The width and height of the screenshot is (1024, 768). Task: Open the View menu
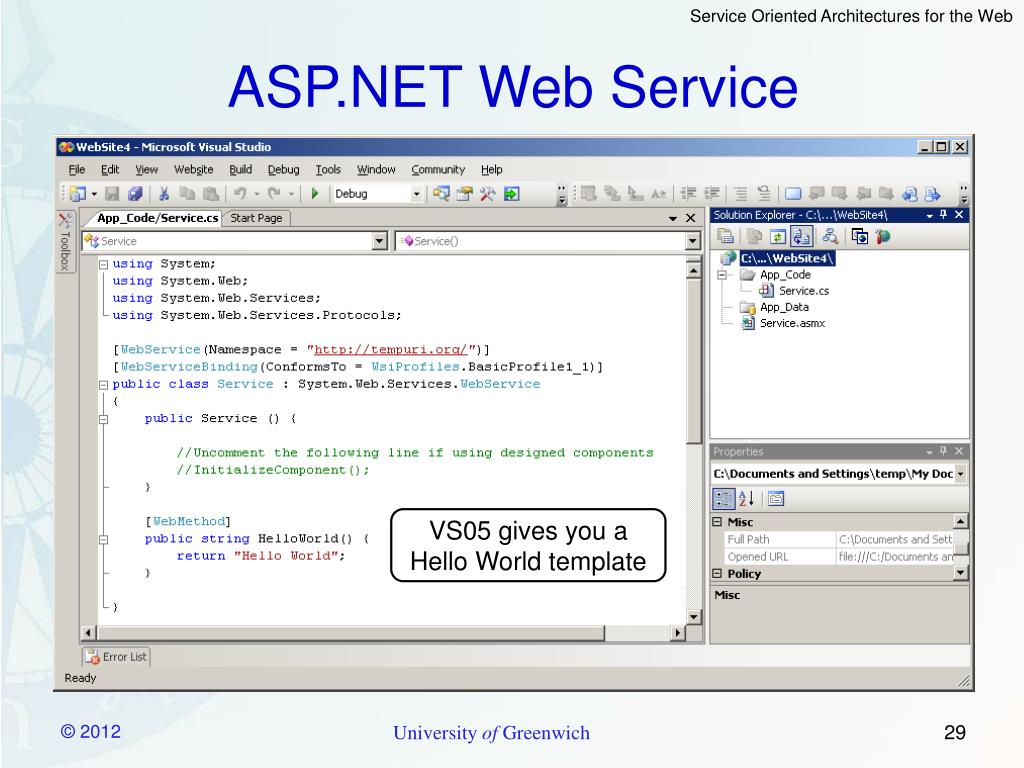point(146,170)
